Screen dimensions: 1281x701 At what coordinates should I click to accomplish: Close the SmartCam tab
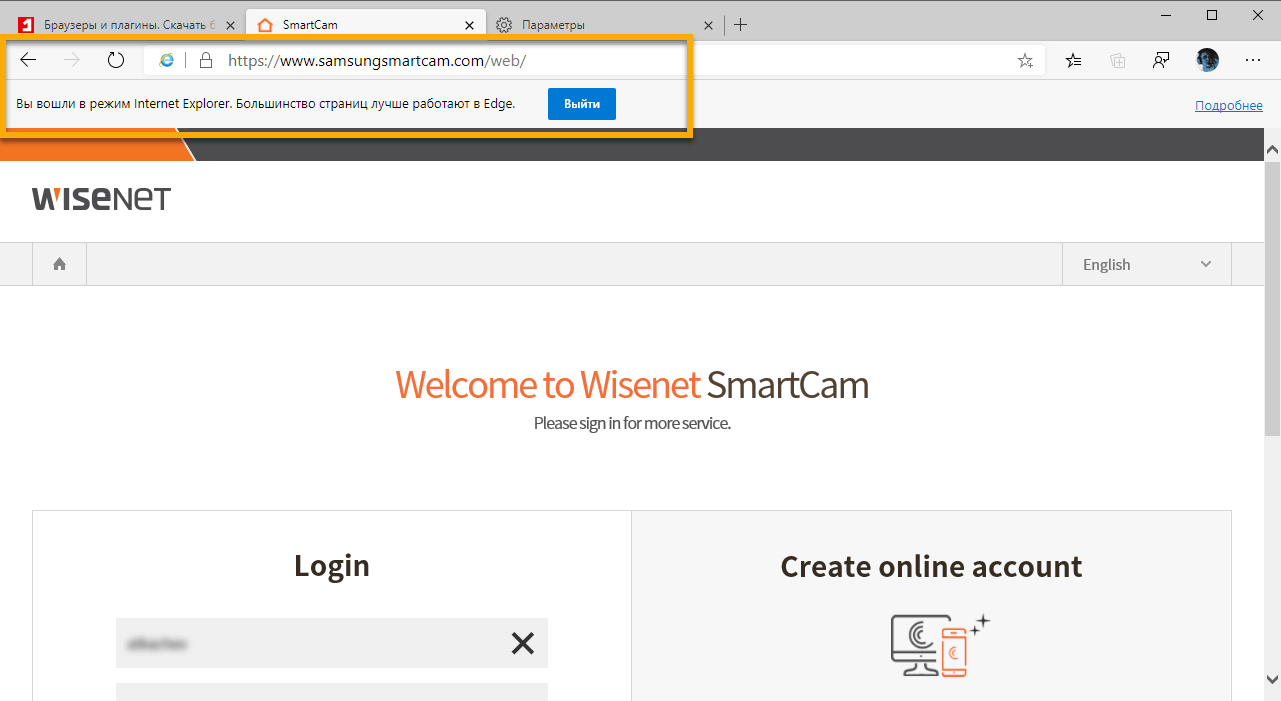coord(469,25)
